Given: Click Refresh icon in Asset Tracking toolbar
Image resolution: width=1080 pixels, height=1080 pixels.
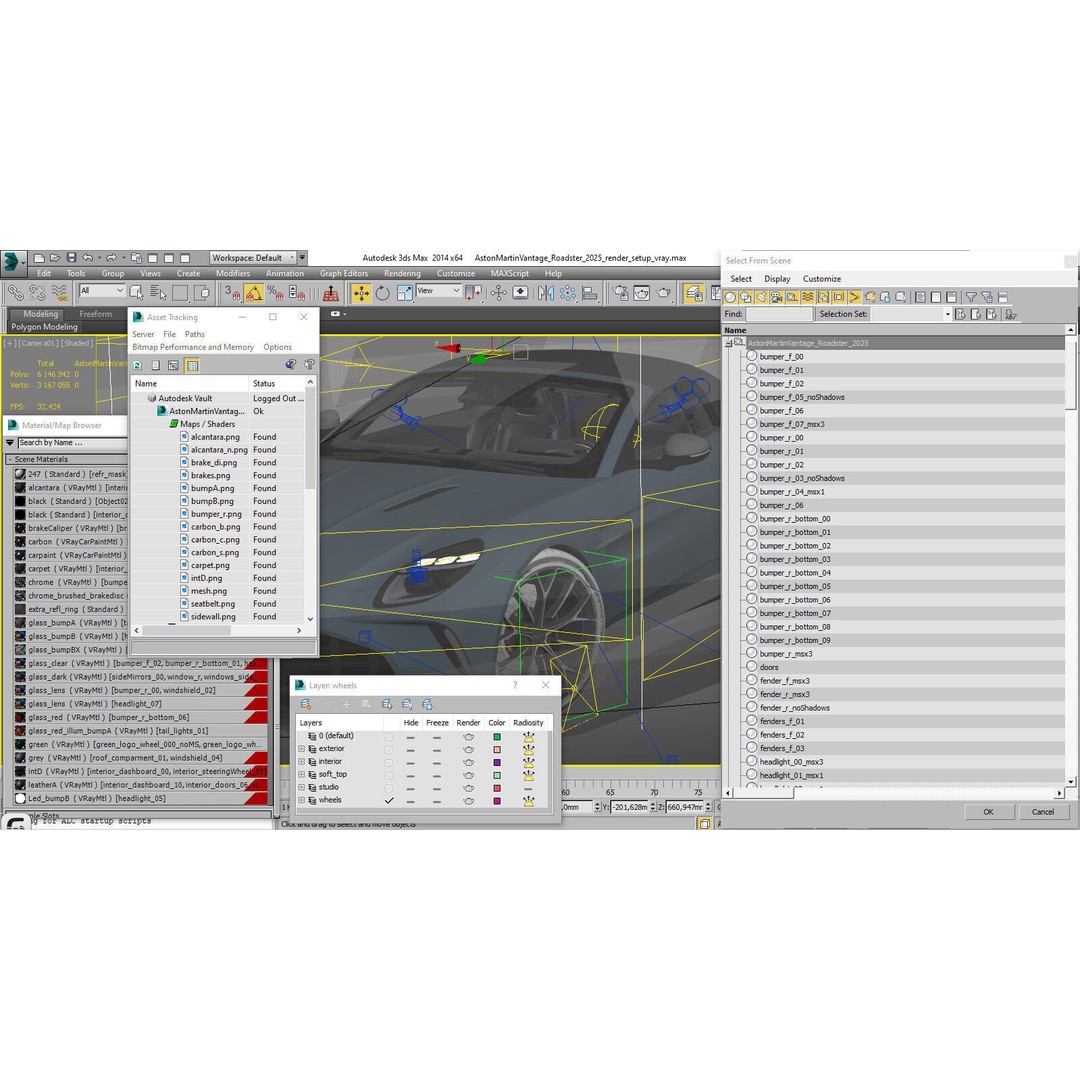Looking at the screenshot, I should pyautogui.click(x=138, y=365).
